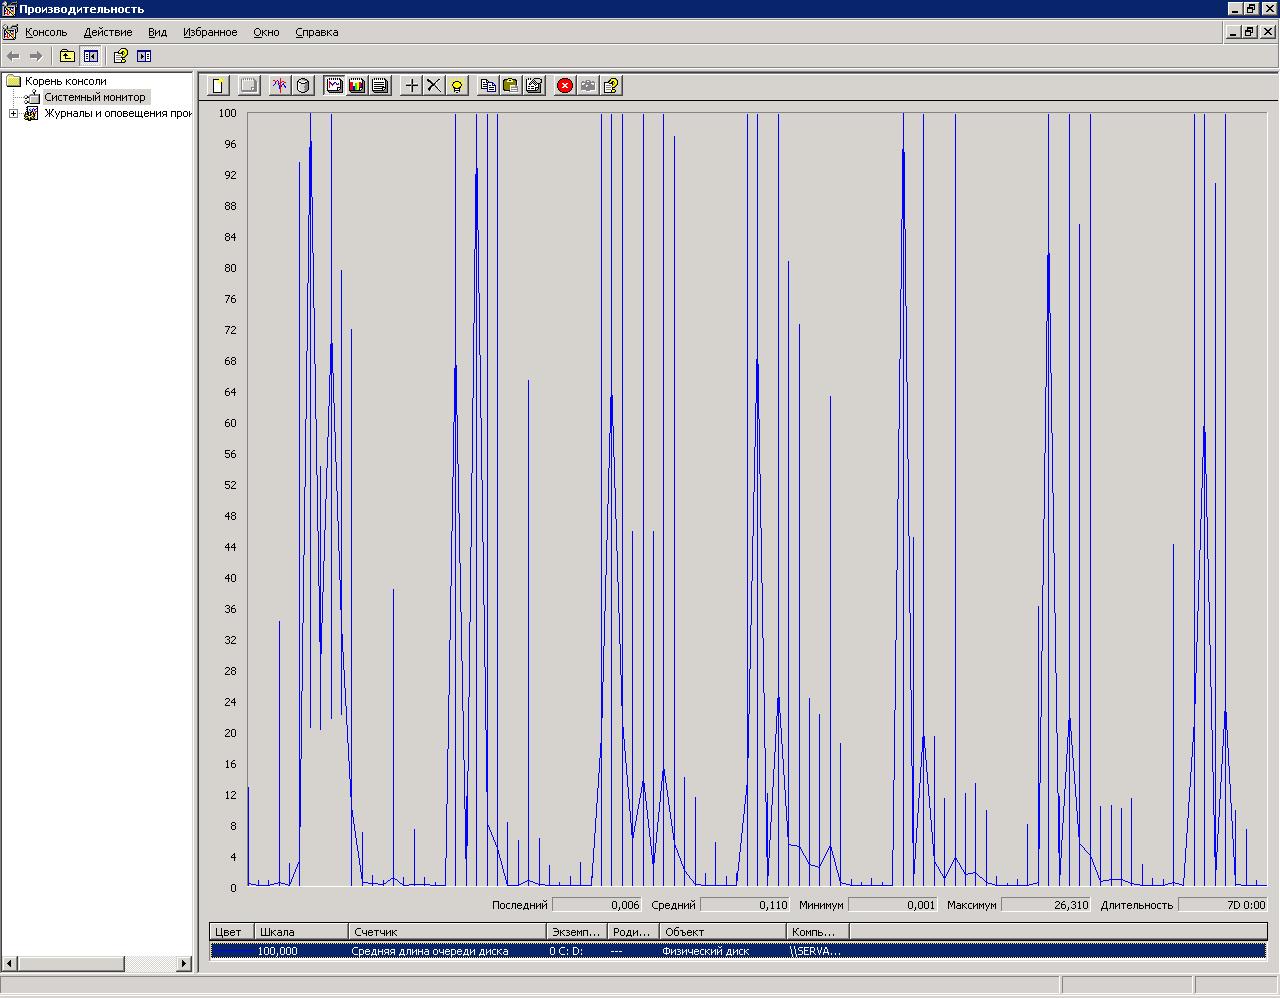Open the Избранное menu
This screenshot has height=998, width=1280.
(x=210, y=32)
